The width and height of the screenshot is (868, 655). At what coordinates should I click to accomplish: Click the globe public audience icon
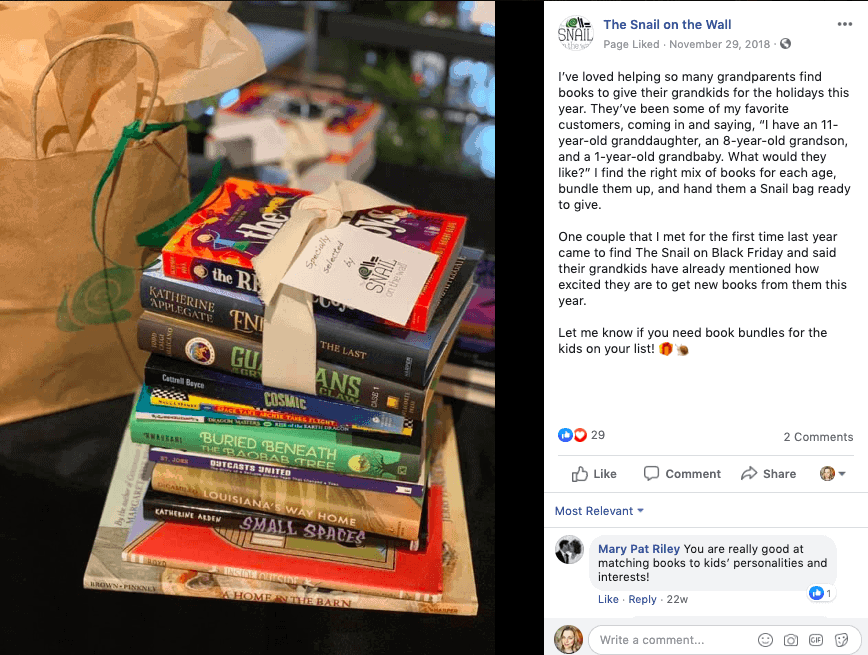tap(786, 44)
